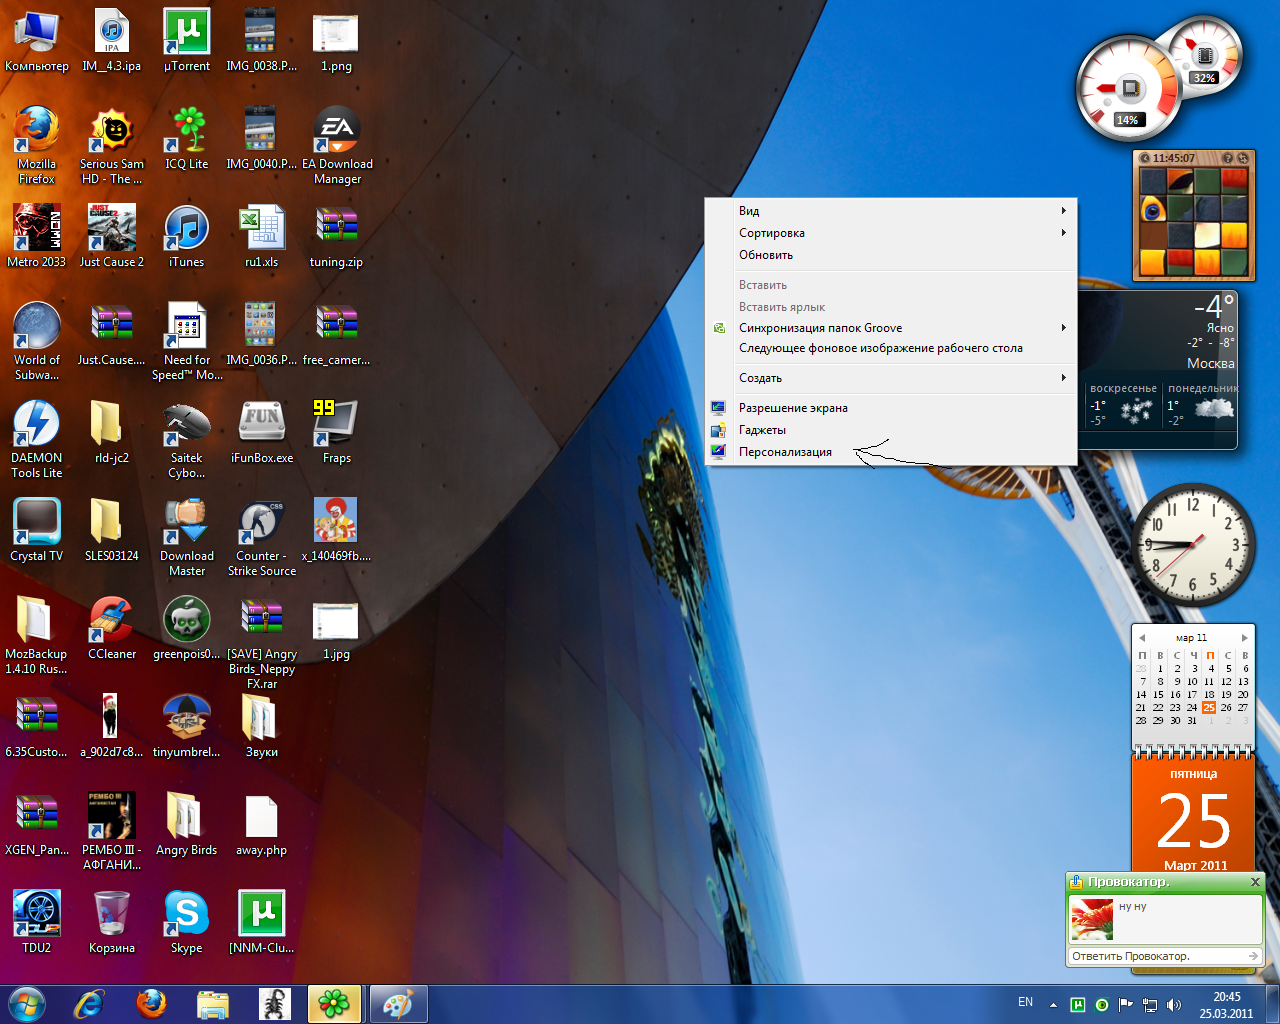Select the away.php file icon

pyautogui.click(x=262, y=824)
